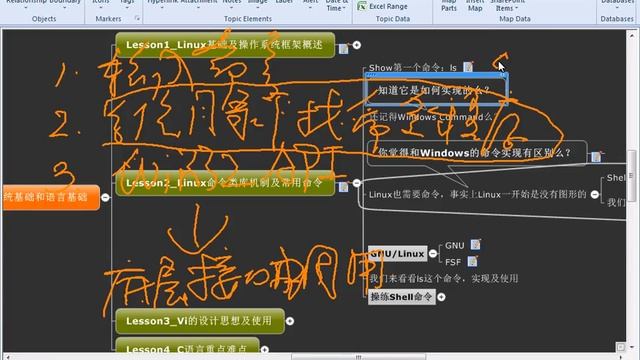640x360 pixels.
Task: Click horizontal scrollbar right arrow
Action: click(x=621, y=357)
